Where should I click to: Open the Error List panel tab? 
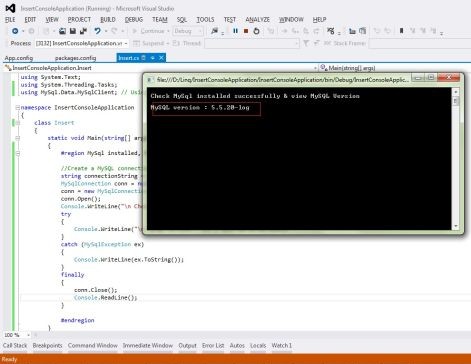coord(213,346)
